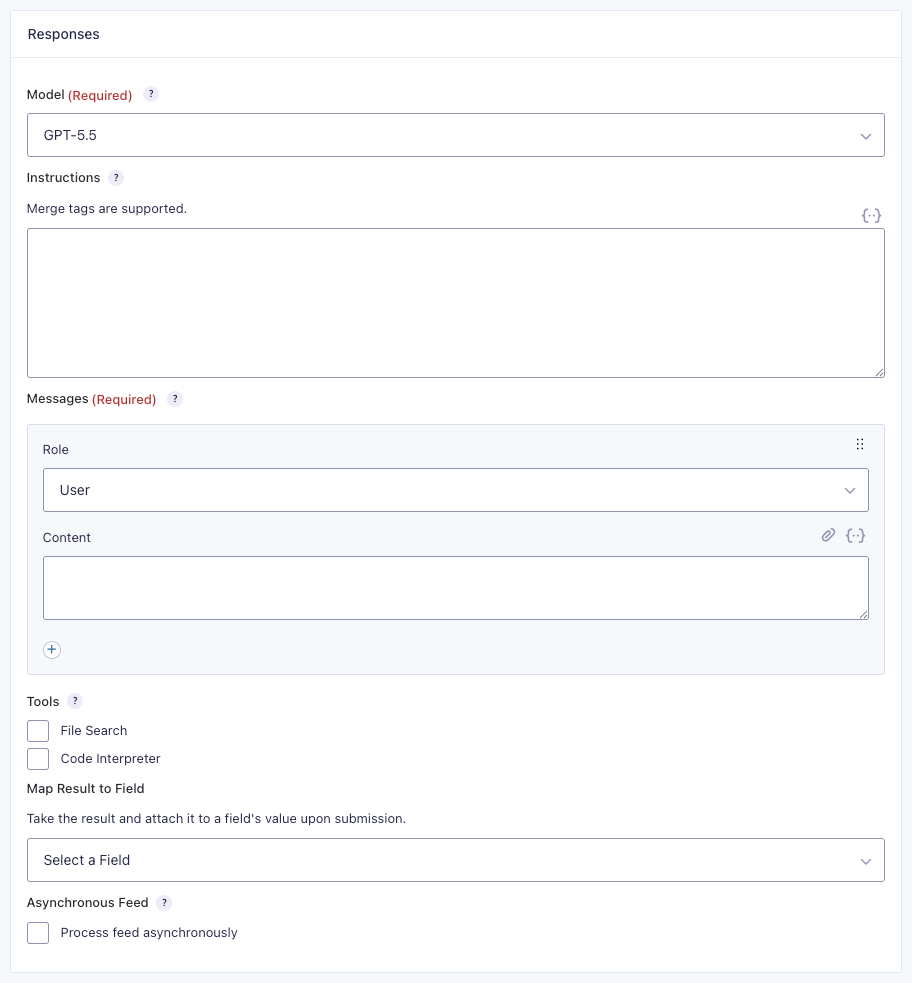912x983 pixels.
Task: Open the Model help tooltip icon
Action: pyautogui.click(x=150, y=95)
